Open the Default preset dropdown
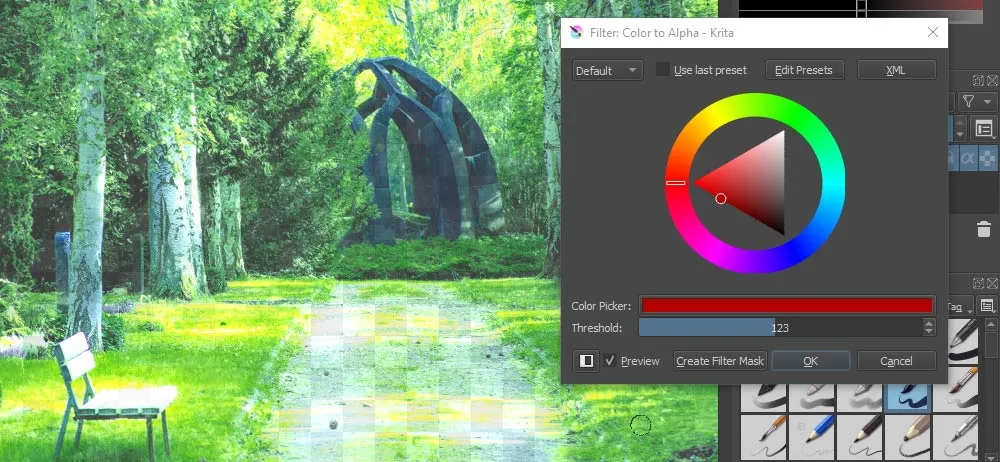 click(x=607, y=70)
